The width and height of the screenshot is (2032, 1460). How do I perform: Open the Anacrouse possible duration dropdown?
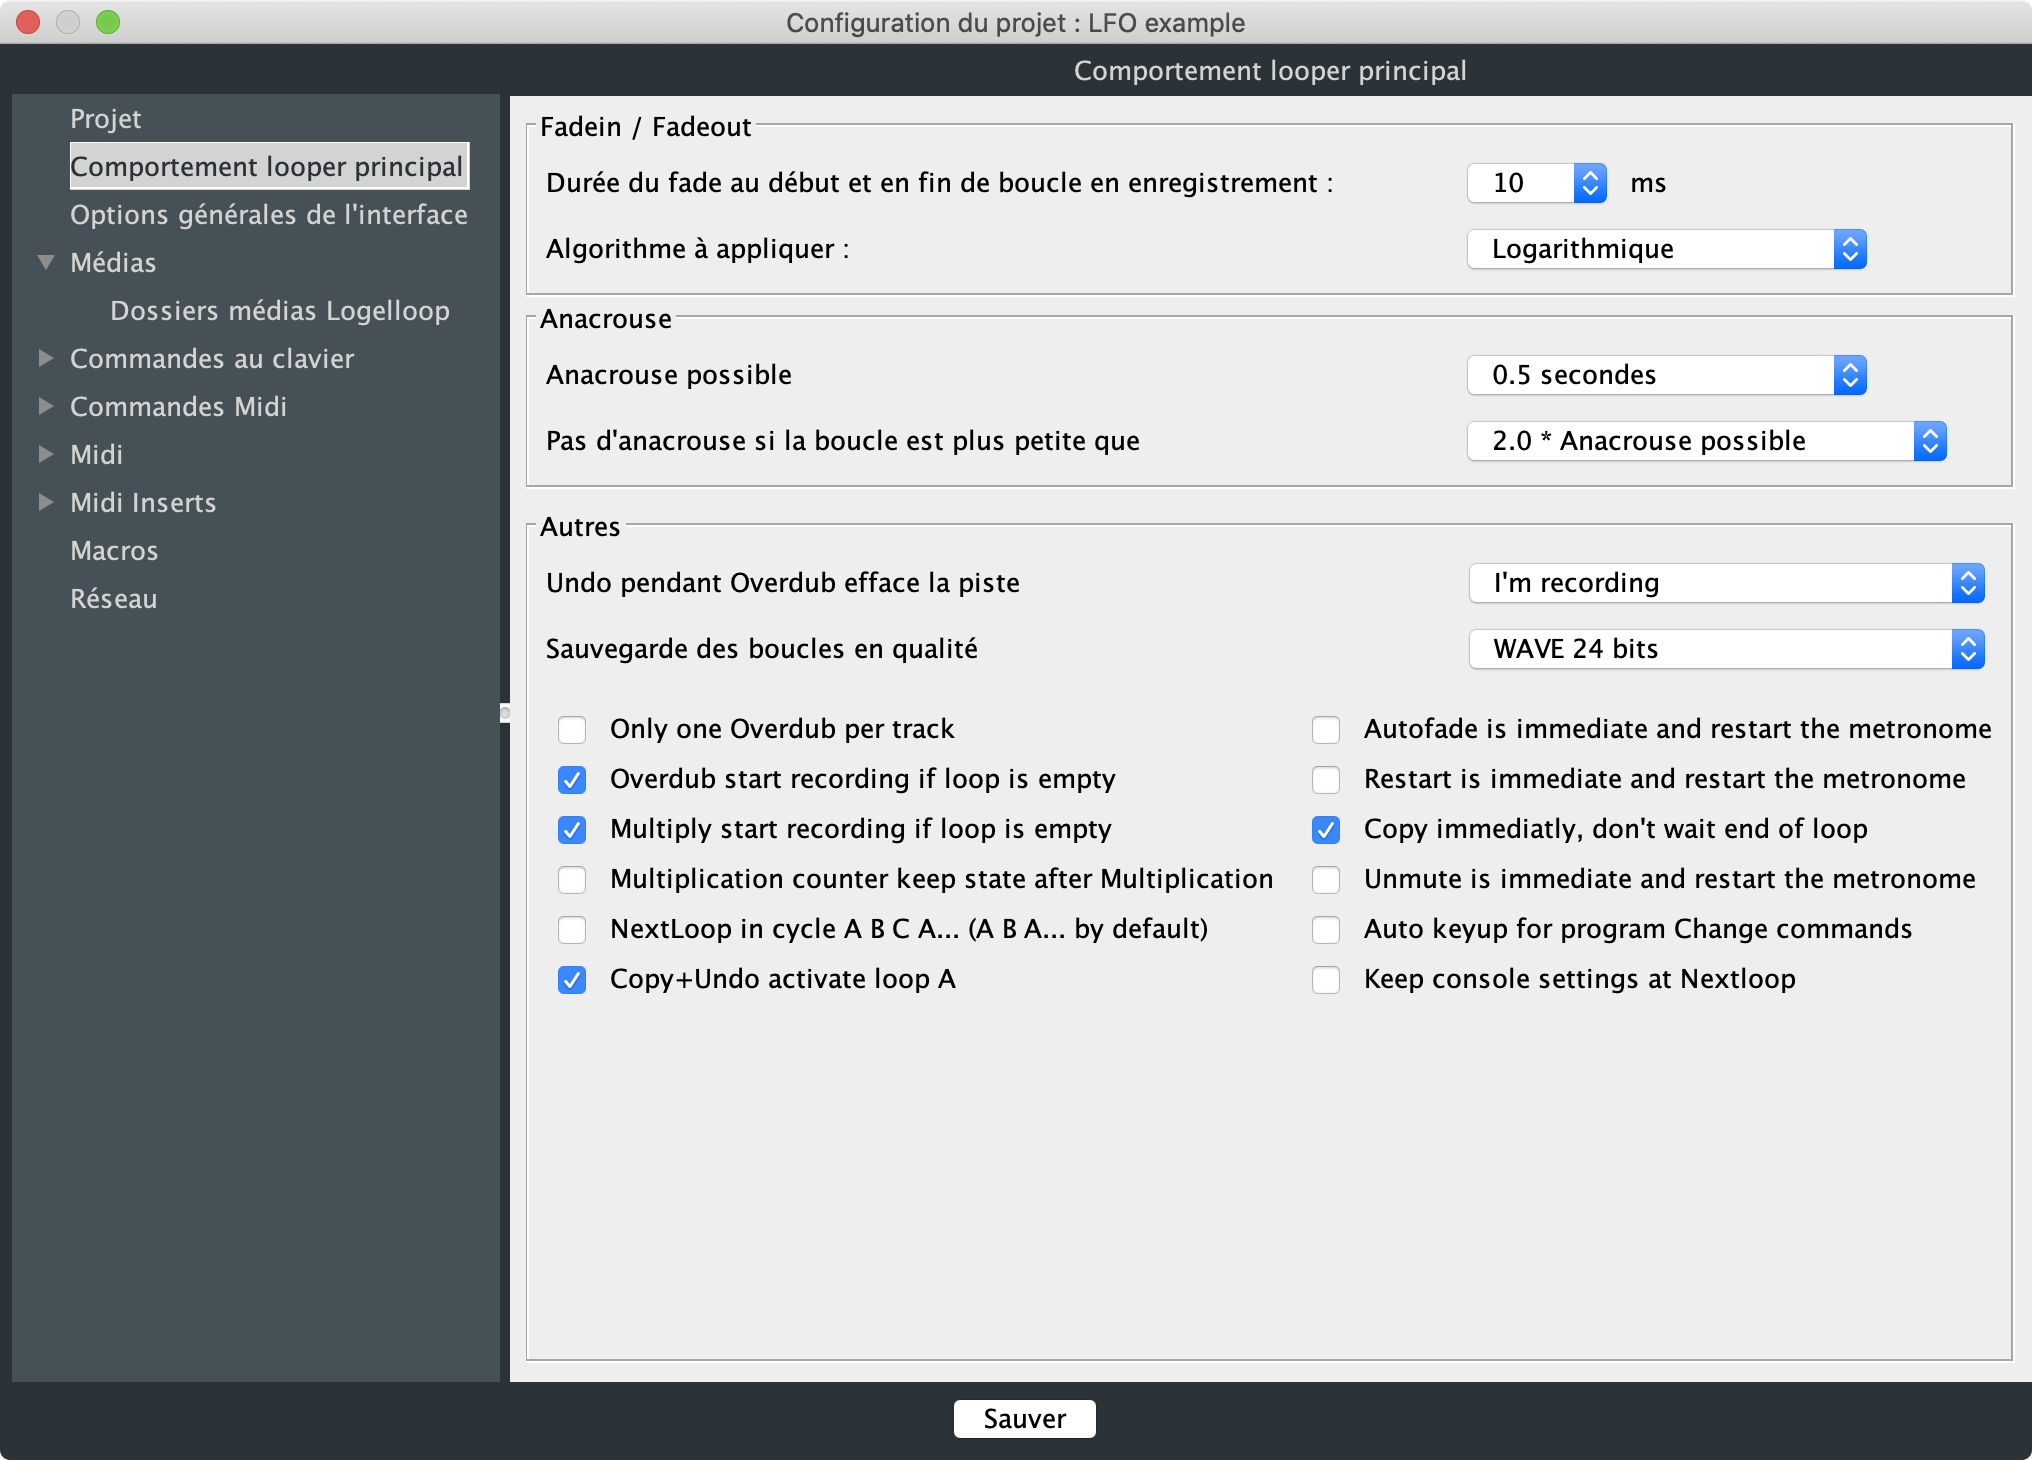1667,375
